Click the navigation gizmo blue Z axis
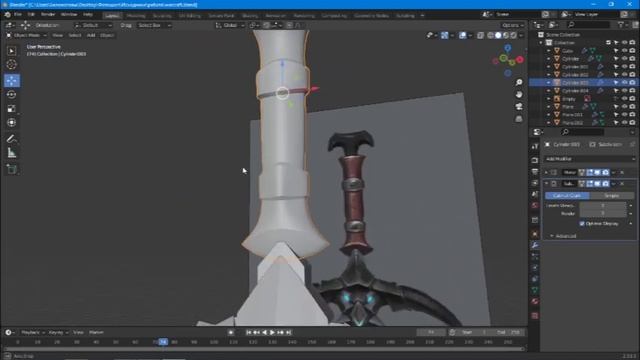The image size is (640, 360). coord(508,48)
